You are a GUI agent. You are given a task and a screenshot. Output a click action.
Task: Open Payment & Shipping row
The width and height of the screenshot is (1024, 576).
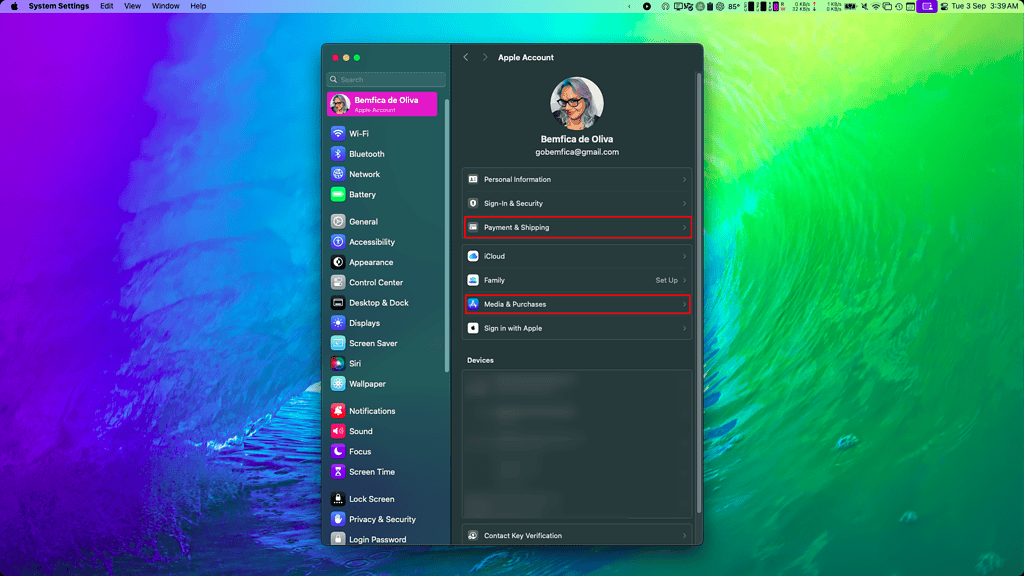pyautogui.click(x=577, y=228)
